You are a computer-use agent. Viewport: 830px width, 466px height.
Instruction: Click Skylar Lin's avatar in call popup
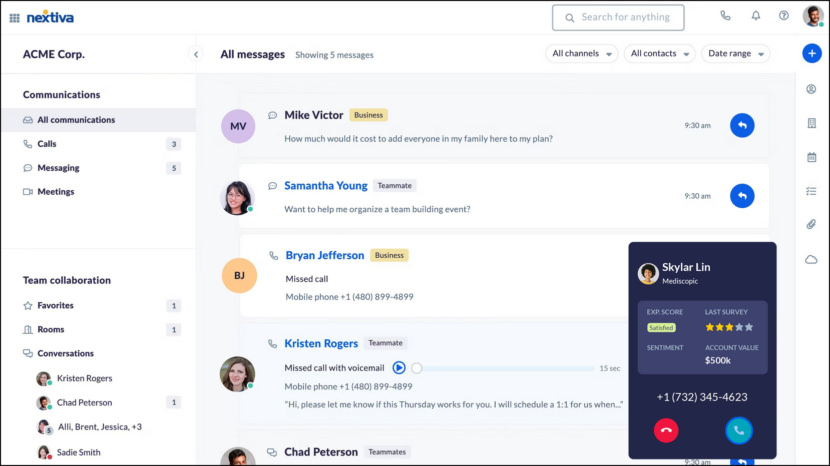[648, 273]
